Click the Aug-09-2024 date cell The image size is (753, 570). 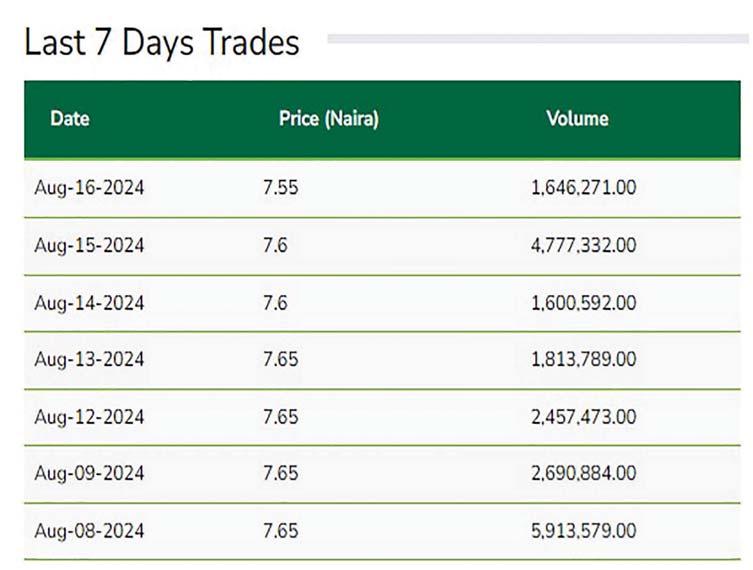pyautogui.click(x=89, y=473)
